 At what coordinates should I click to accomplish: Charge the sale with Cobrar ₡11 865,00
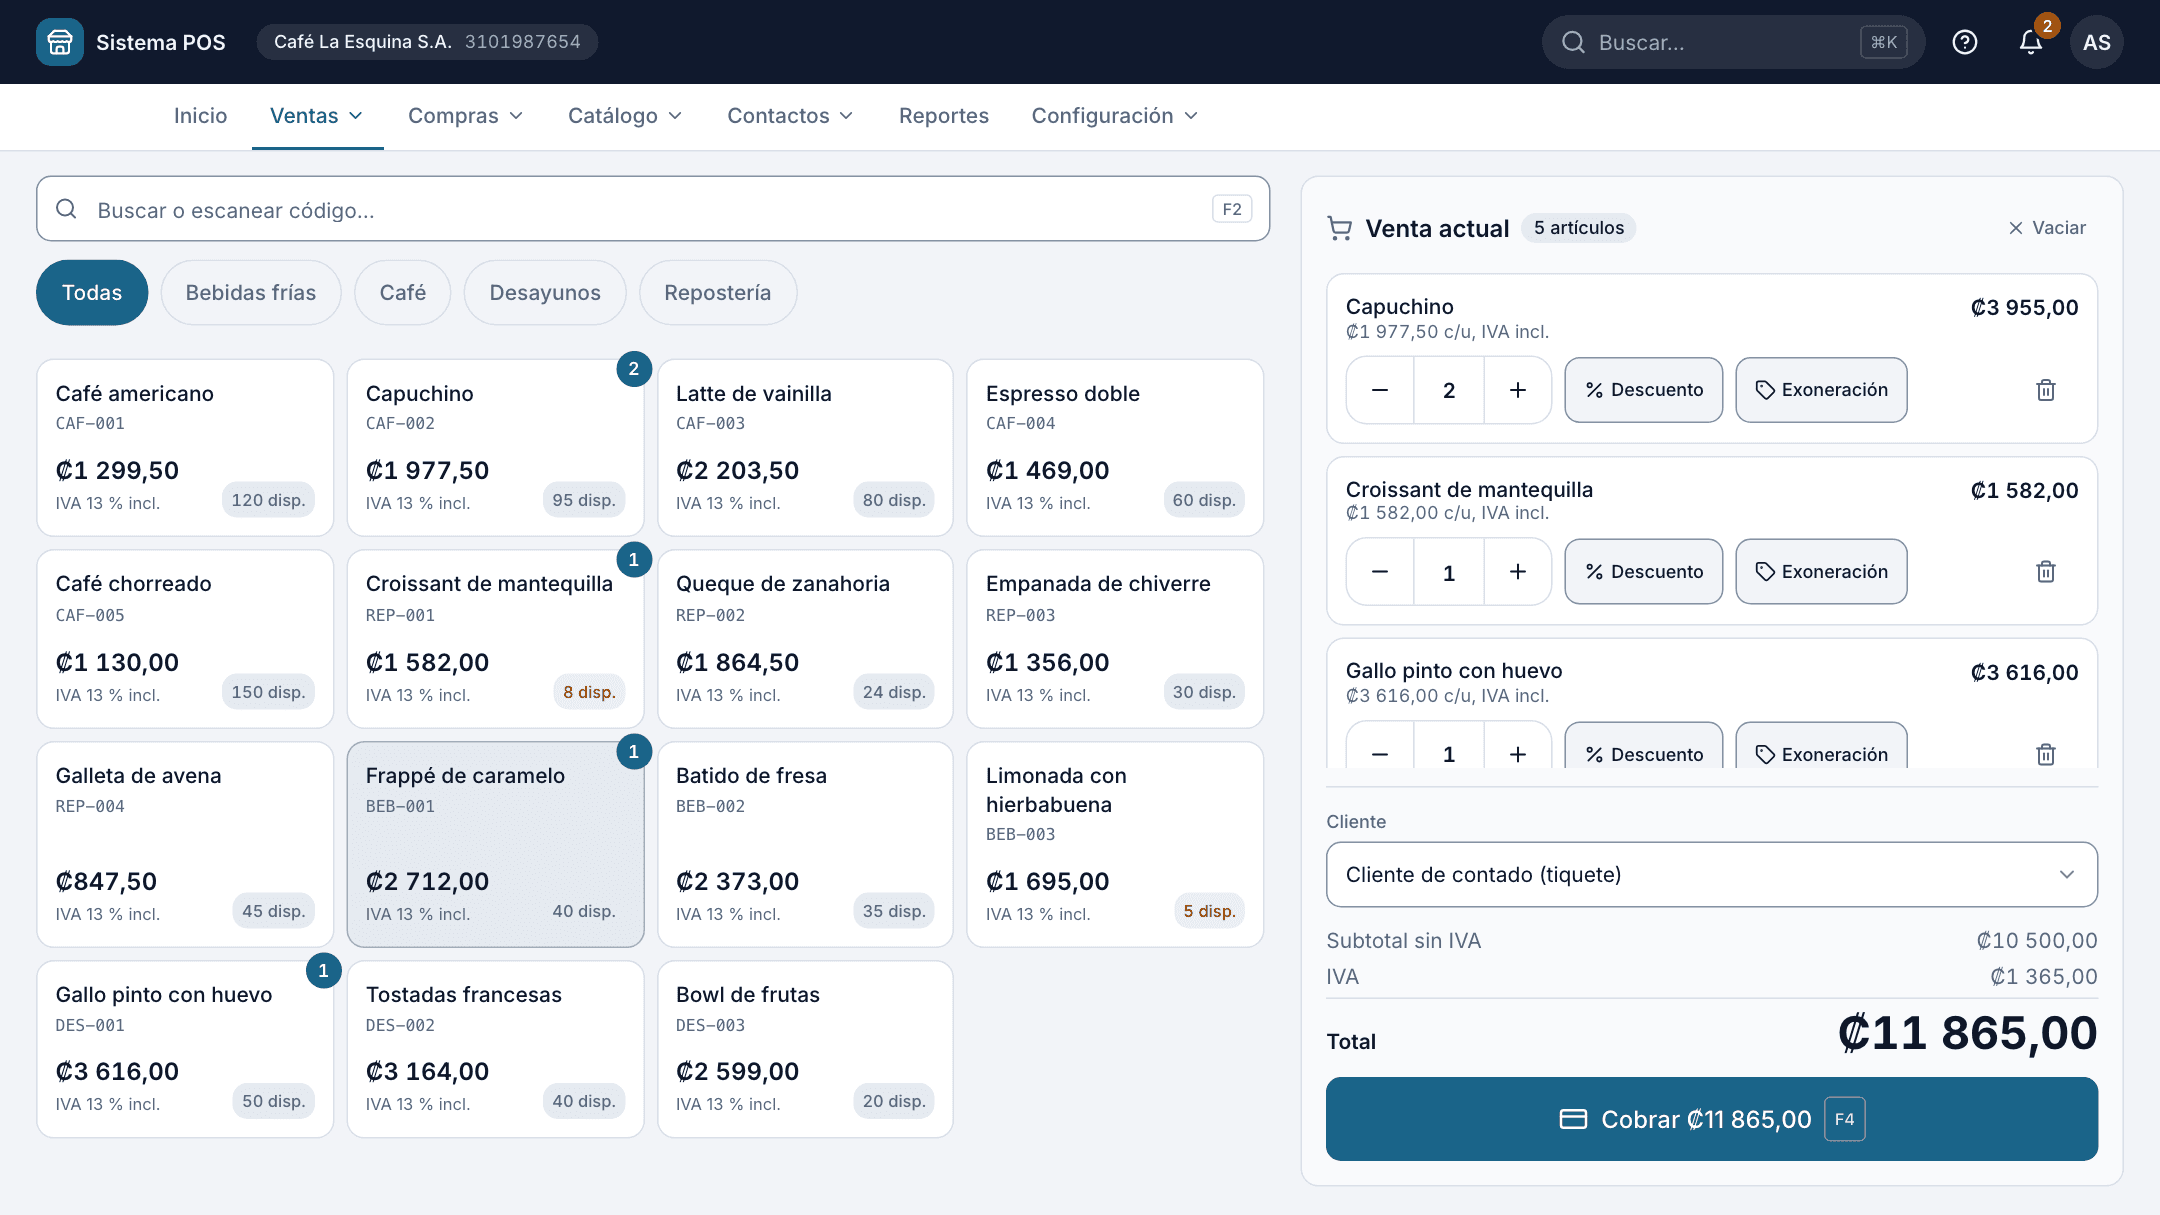coord(1712,1119)
